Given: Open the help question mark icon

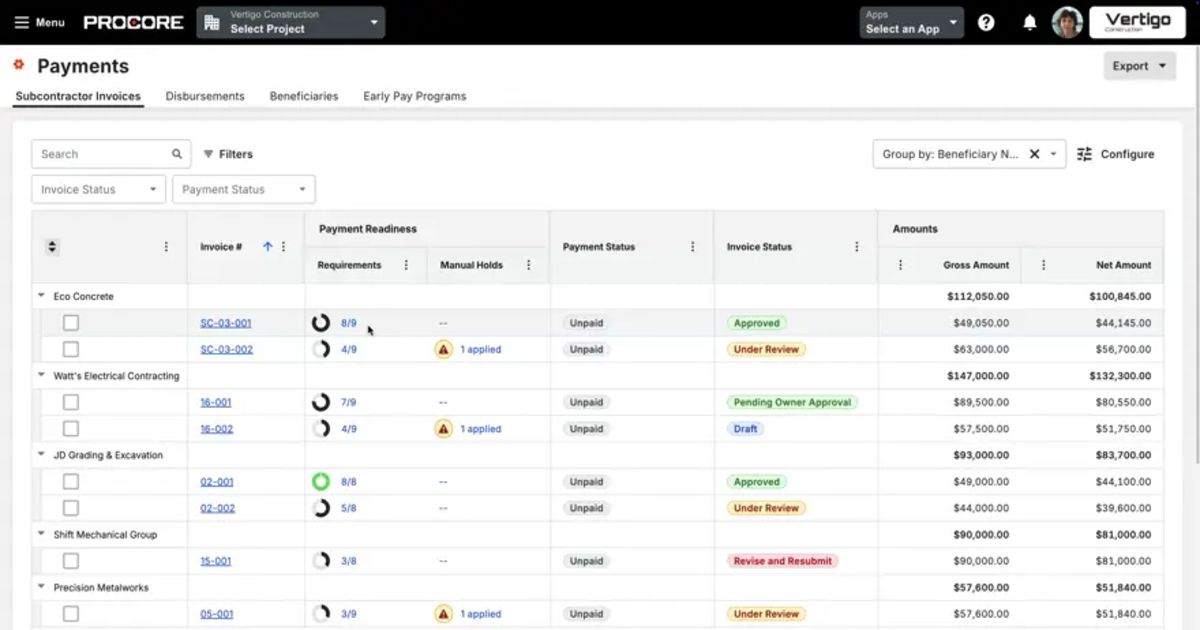Looking at the screenshot, I should pos(986,22).
